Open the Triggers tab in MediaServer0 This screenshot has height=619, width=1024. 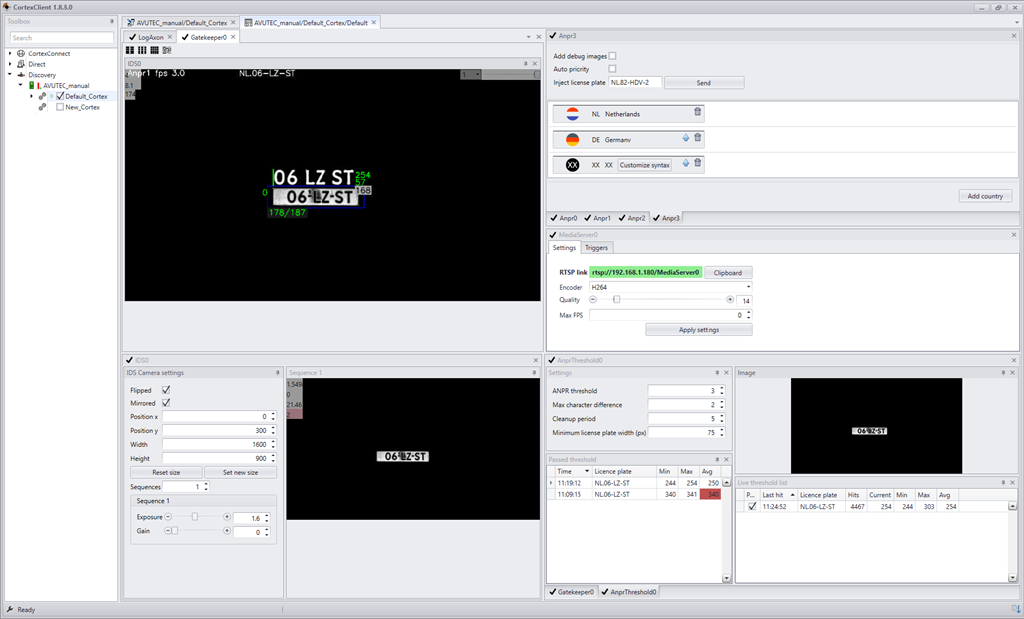click(x=596, y=247)
